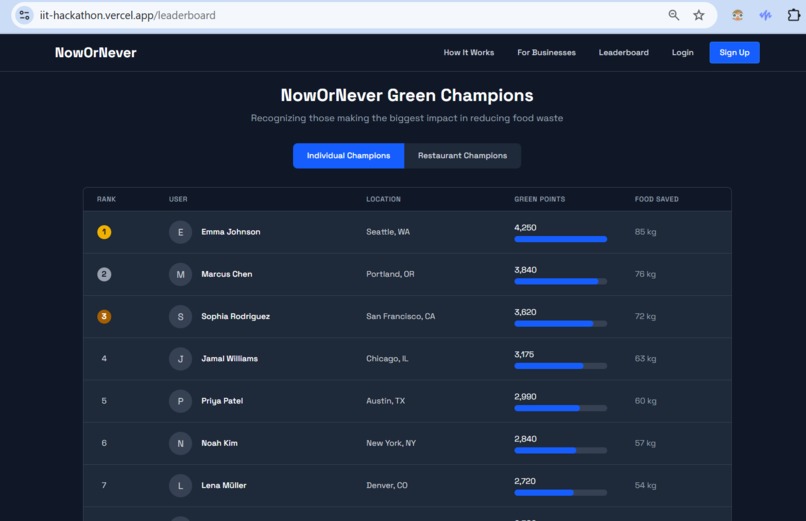The image size is (806, 521).
Task: Click location Chicago, IL
Action: [x=387, y=359]
